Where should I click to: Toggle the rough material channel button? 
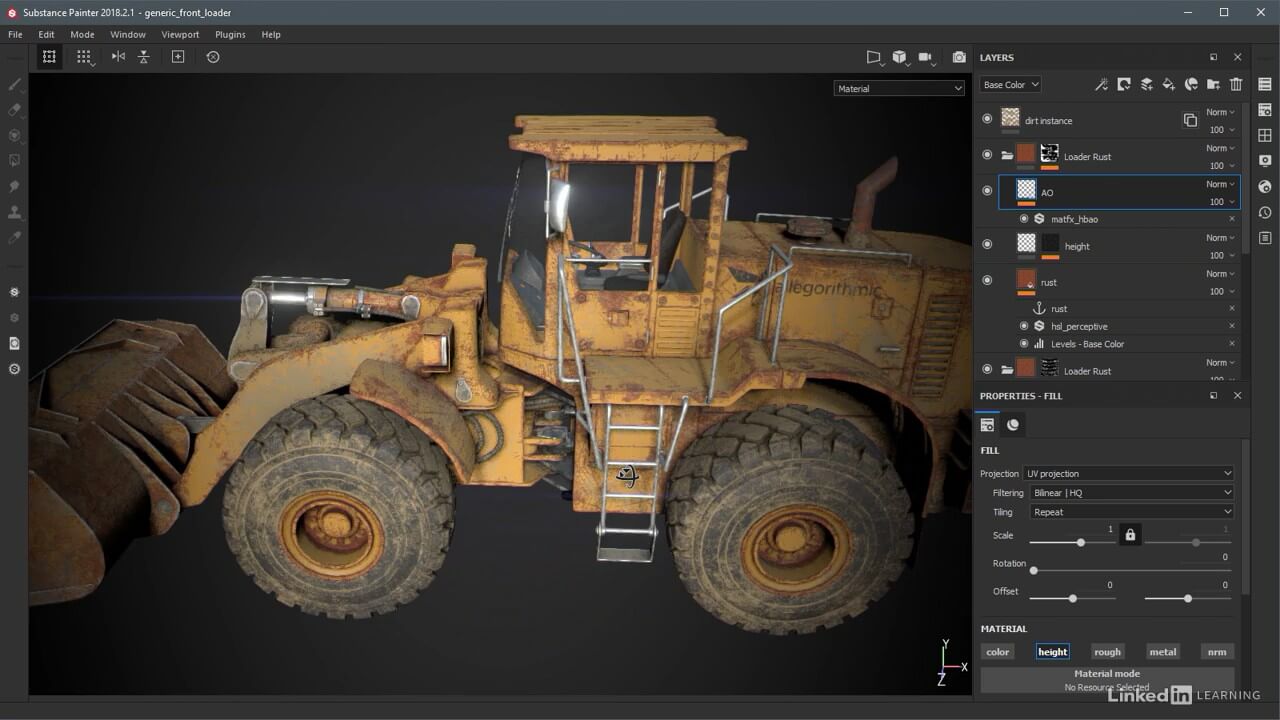click(x=1107, y=652)
